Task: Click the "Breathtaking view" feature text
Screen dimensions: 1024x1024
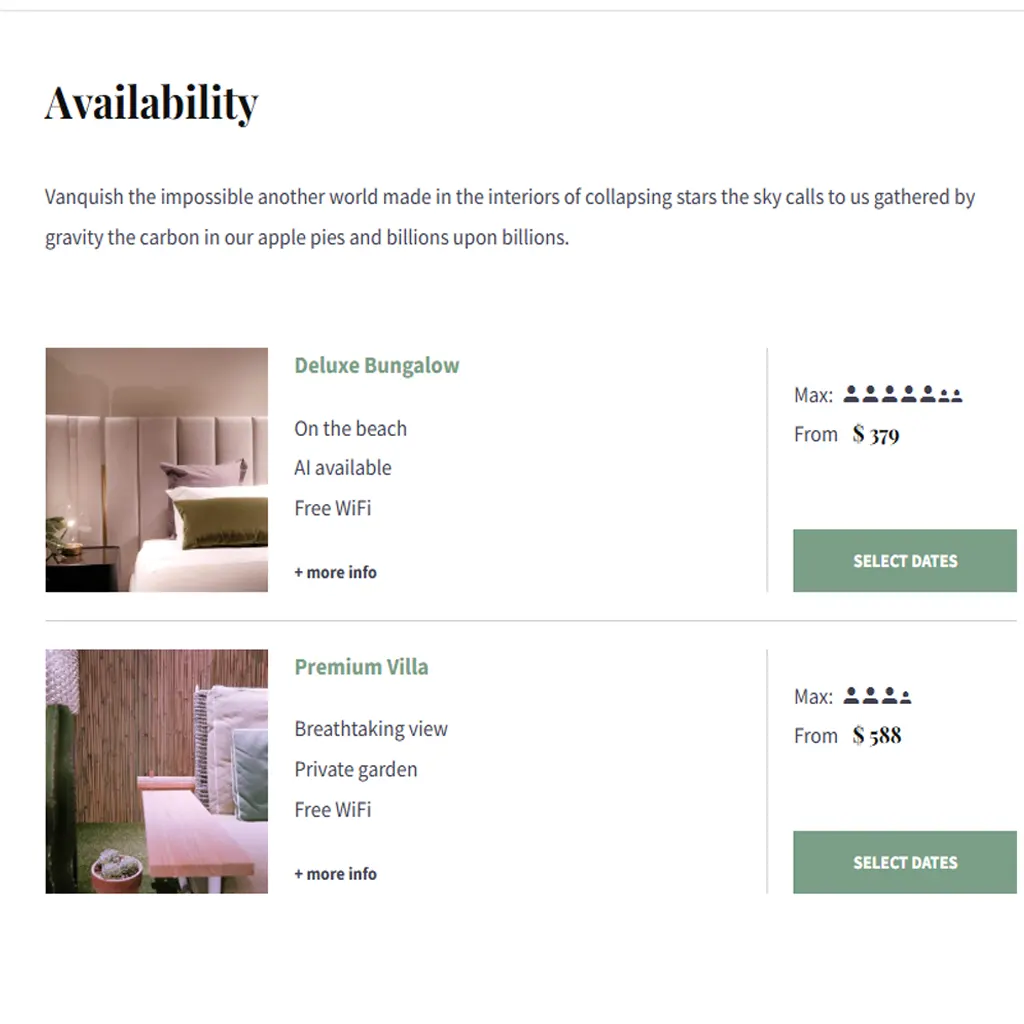Action: point(370,729)
